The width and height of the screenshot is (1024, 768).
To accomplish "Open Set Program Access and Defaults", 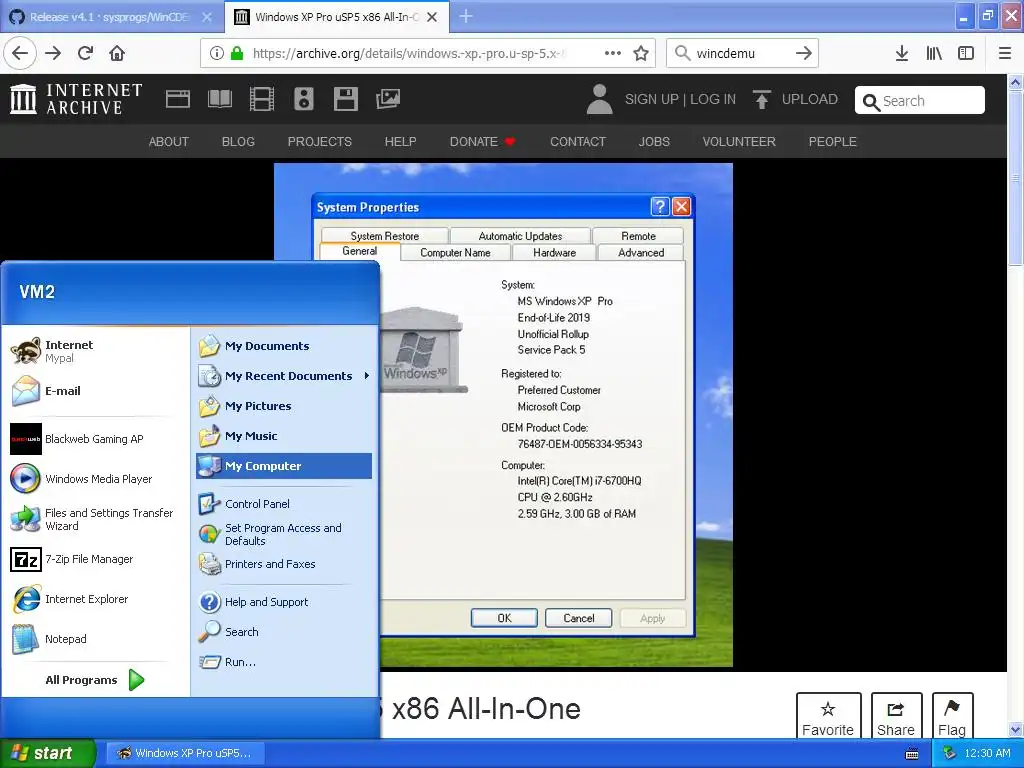I will (x=284, y=534).
